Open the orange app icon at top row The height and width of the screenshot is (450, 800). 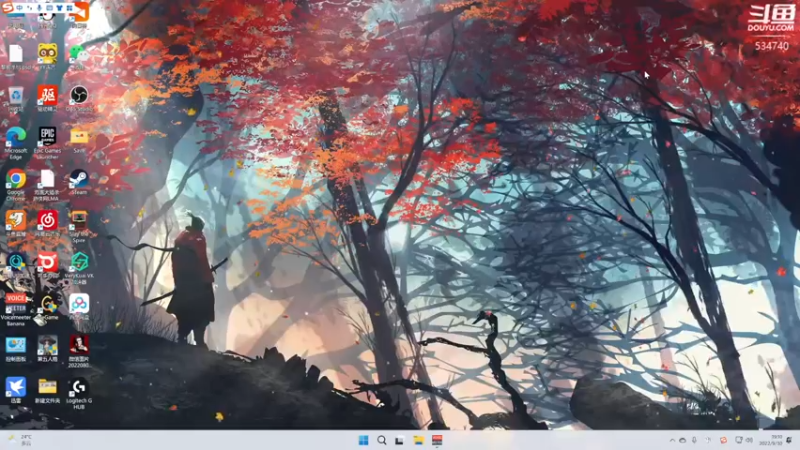81,13
